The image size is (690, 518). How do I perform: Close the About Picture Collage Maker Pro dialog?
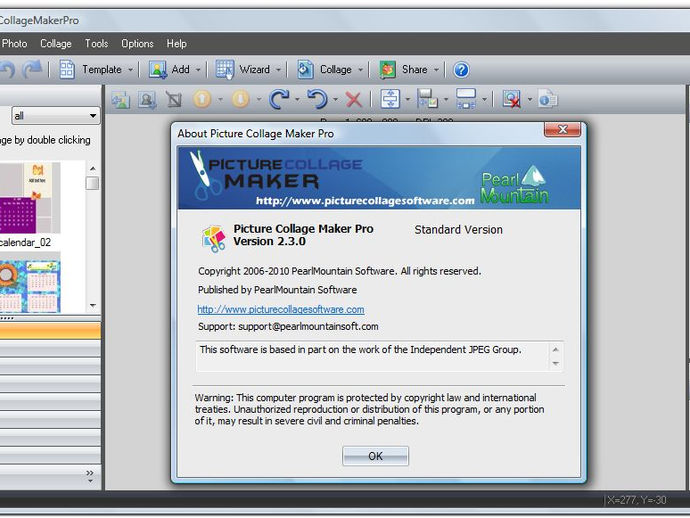point(562,129)
